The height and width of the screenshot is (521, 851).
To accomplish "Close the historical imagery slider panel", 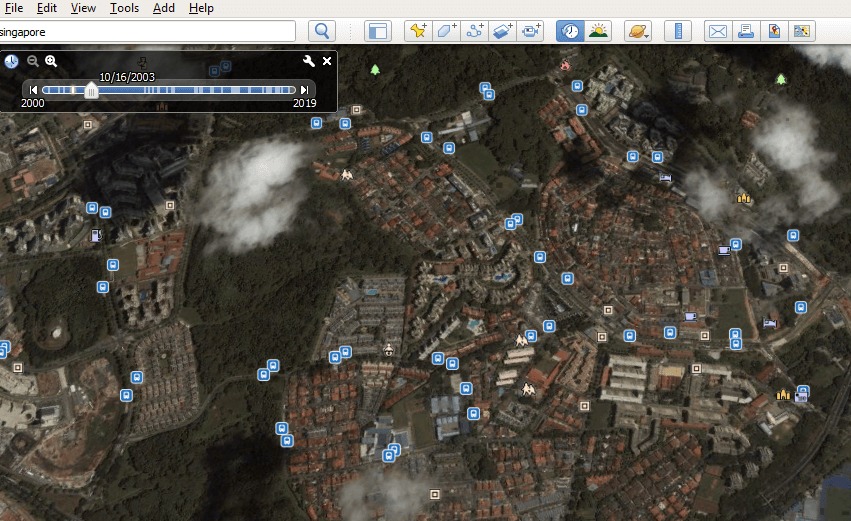I will coord(327,61).
